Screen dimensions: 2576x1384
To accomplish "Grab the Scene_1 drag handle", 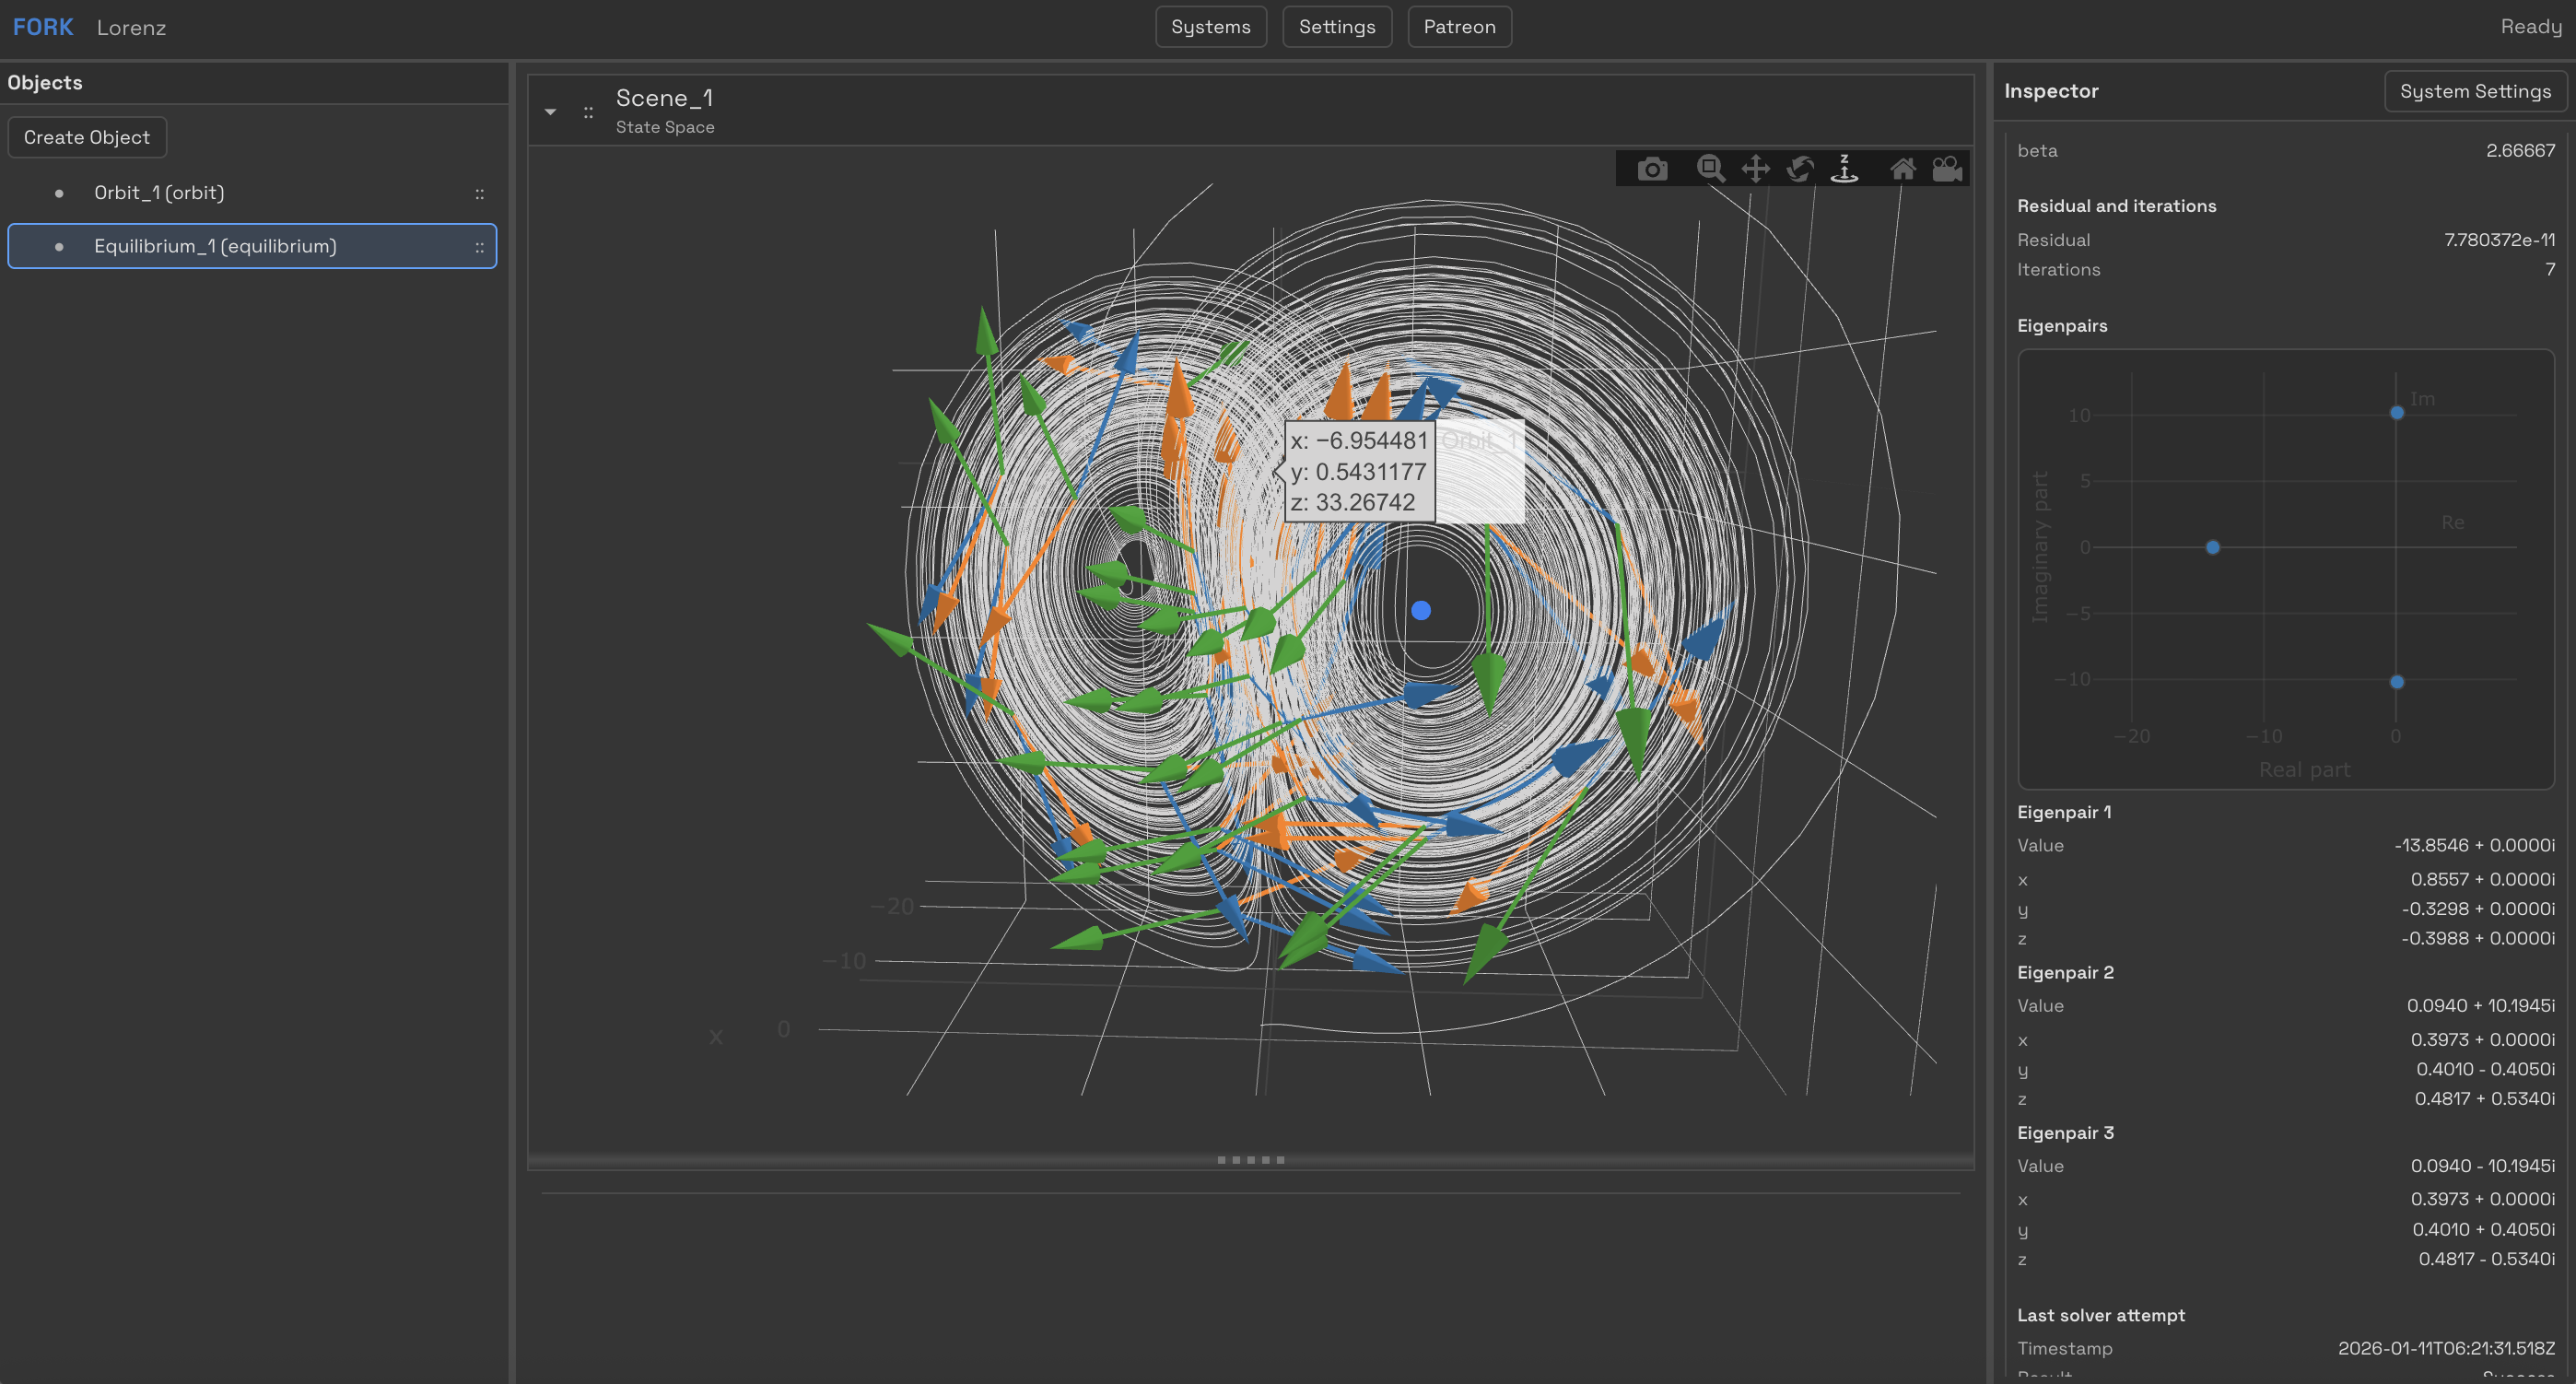I will click(588, 112).
